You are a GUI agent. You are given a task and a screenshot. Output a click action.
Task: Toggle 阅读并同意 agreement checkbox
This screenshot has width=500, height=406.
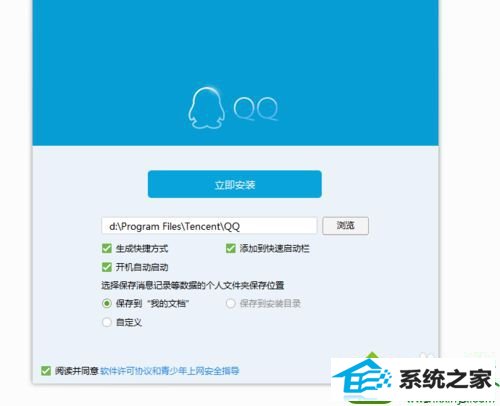click(46, 371)
